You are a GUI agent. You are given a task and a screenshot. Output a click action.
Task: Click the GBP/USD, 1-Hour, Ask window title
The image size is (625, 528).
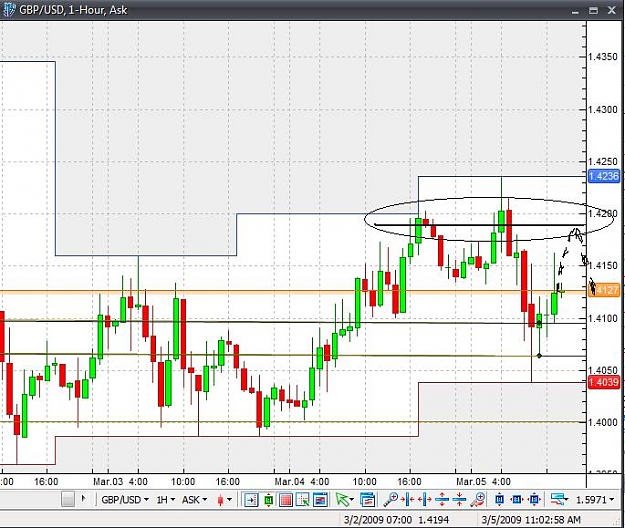[x=73, y=10]
